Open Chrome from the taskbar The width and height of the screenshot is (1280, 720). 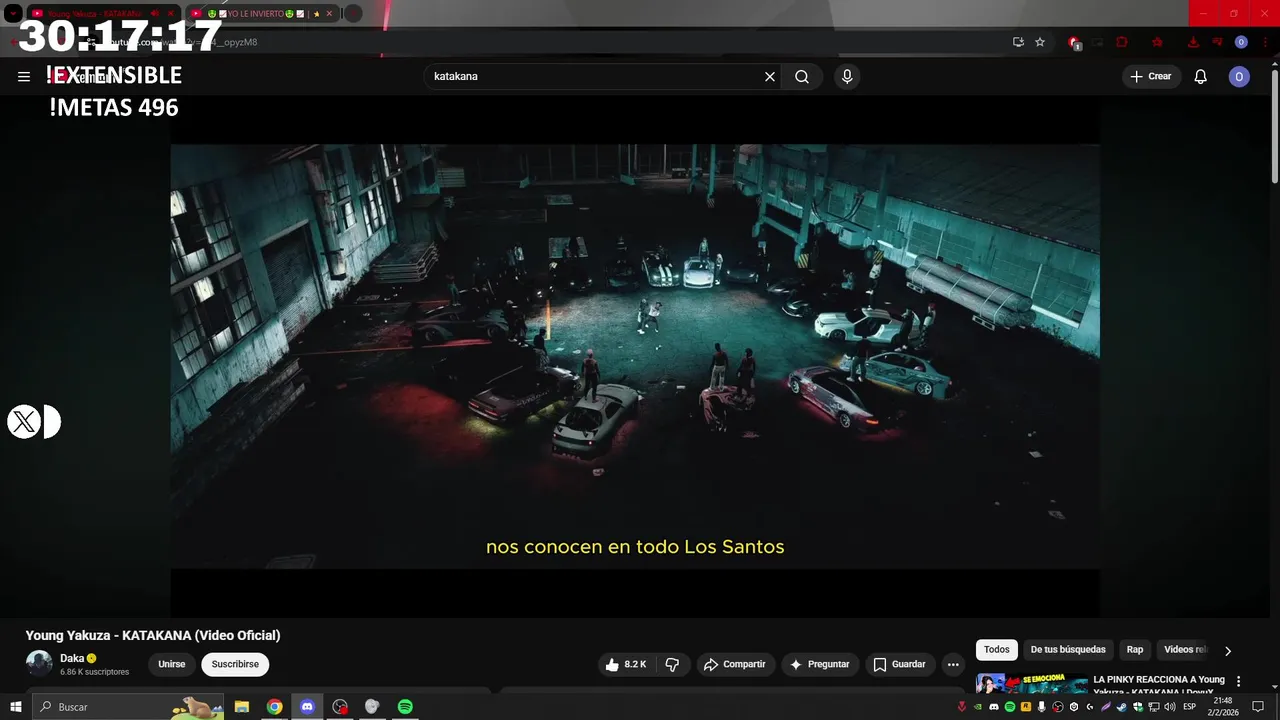pos(274,707)
